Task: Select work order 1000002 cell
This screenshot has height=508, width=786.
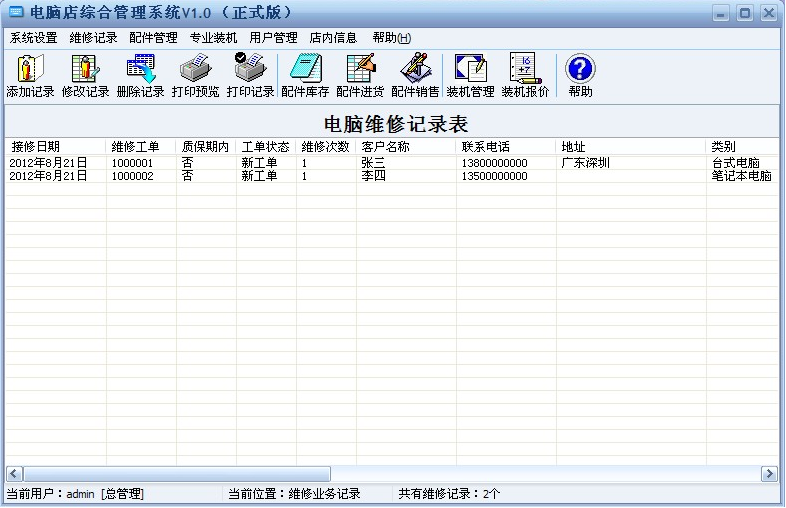Action: pyautogui.click(x=132, y=176)
